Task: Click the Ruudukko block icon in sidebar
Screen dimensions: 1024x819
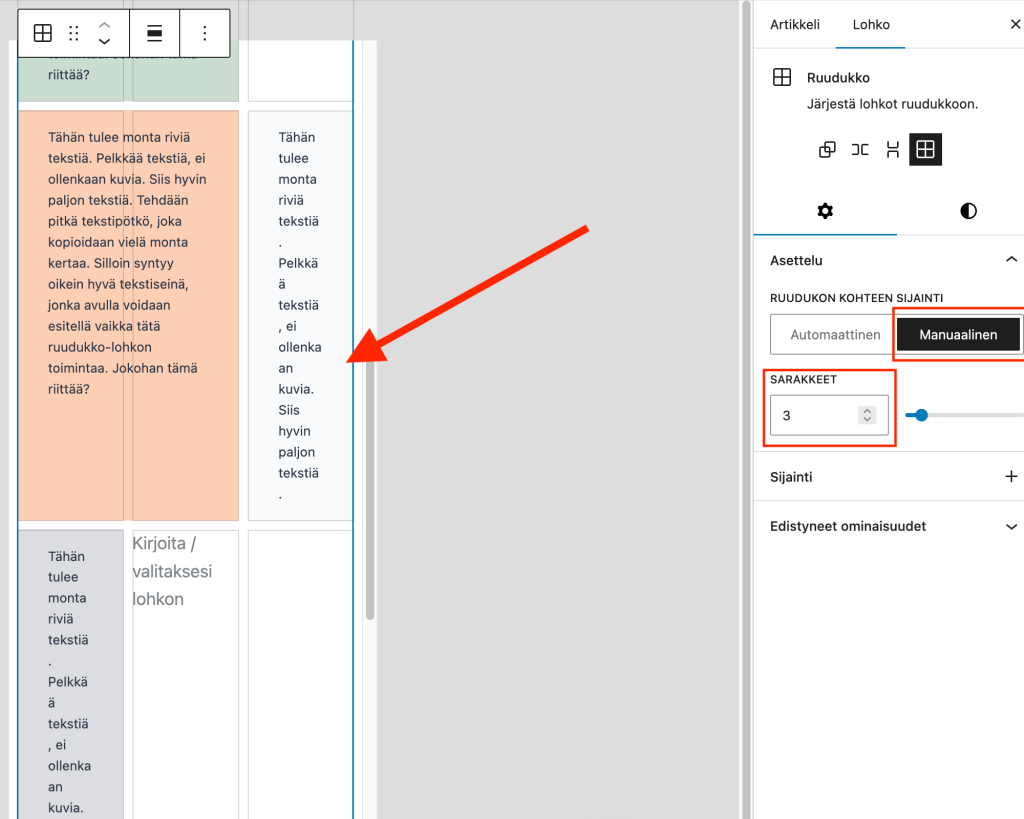Action: pos(782,77)
